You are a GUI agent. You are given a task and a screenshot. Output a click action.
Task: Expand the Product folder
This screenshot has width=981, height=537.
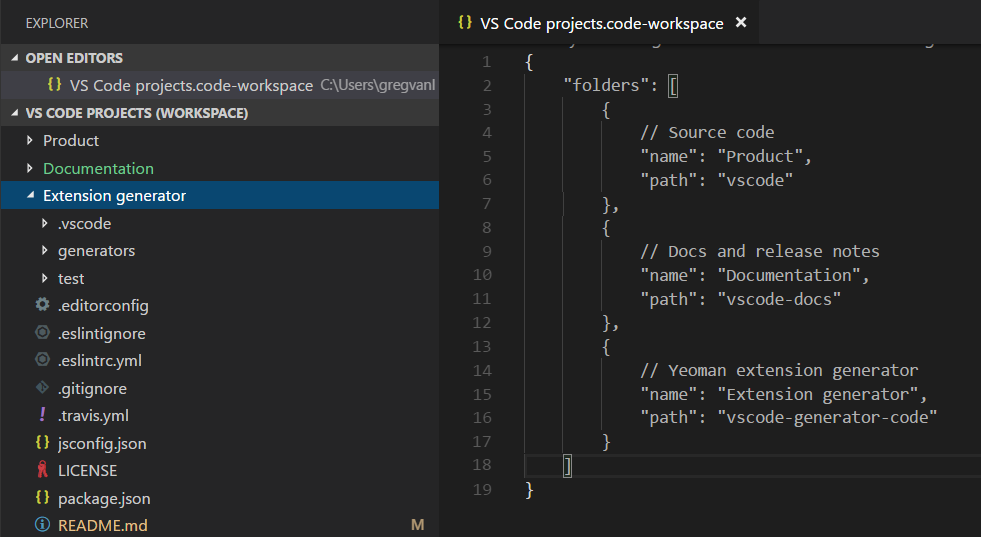point(30,141)
